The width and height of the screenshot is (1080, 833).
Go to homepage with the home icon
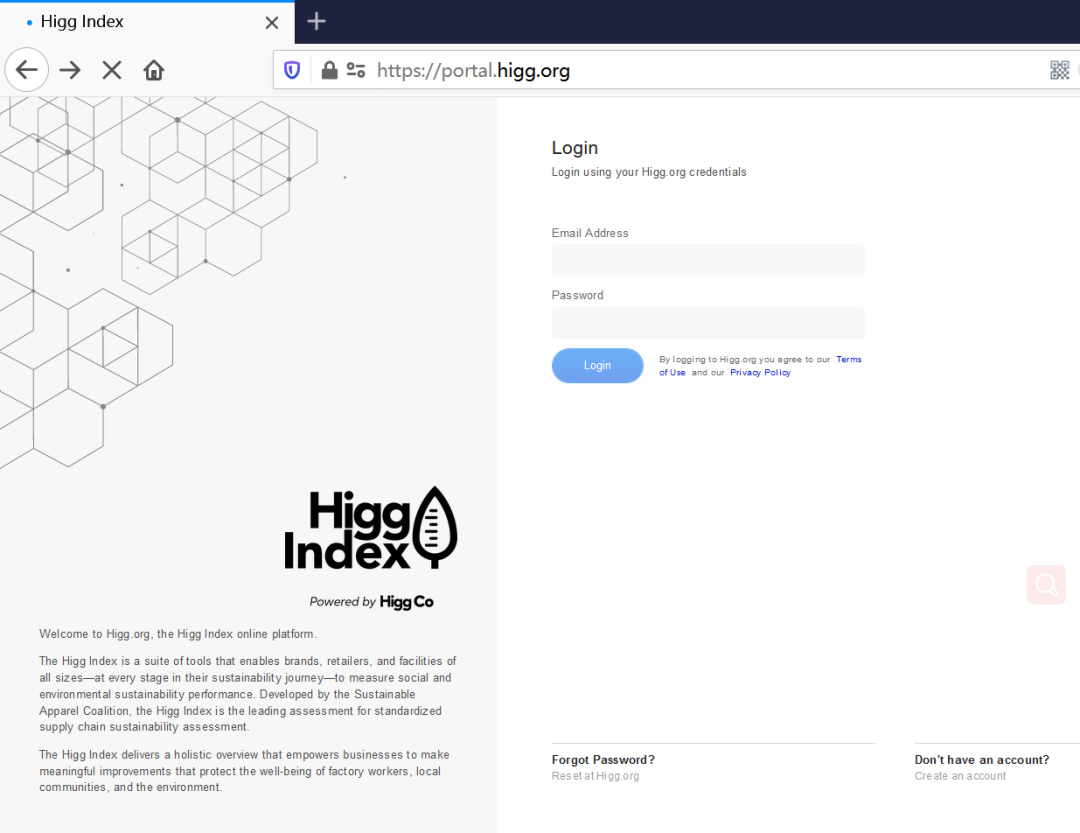[x=154, y=70]
